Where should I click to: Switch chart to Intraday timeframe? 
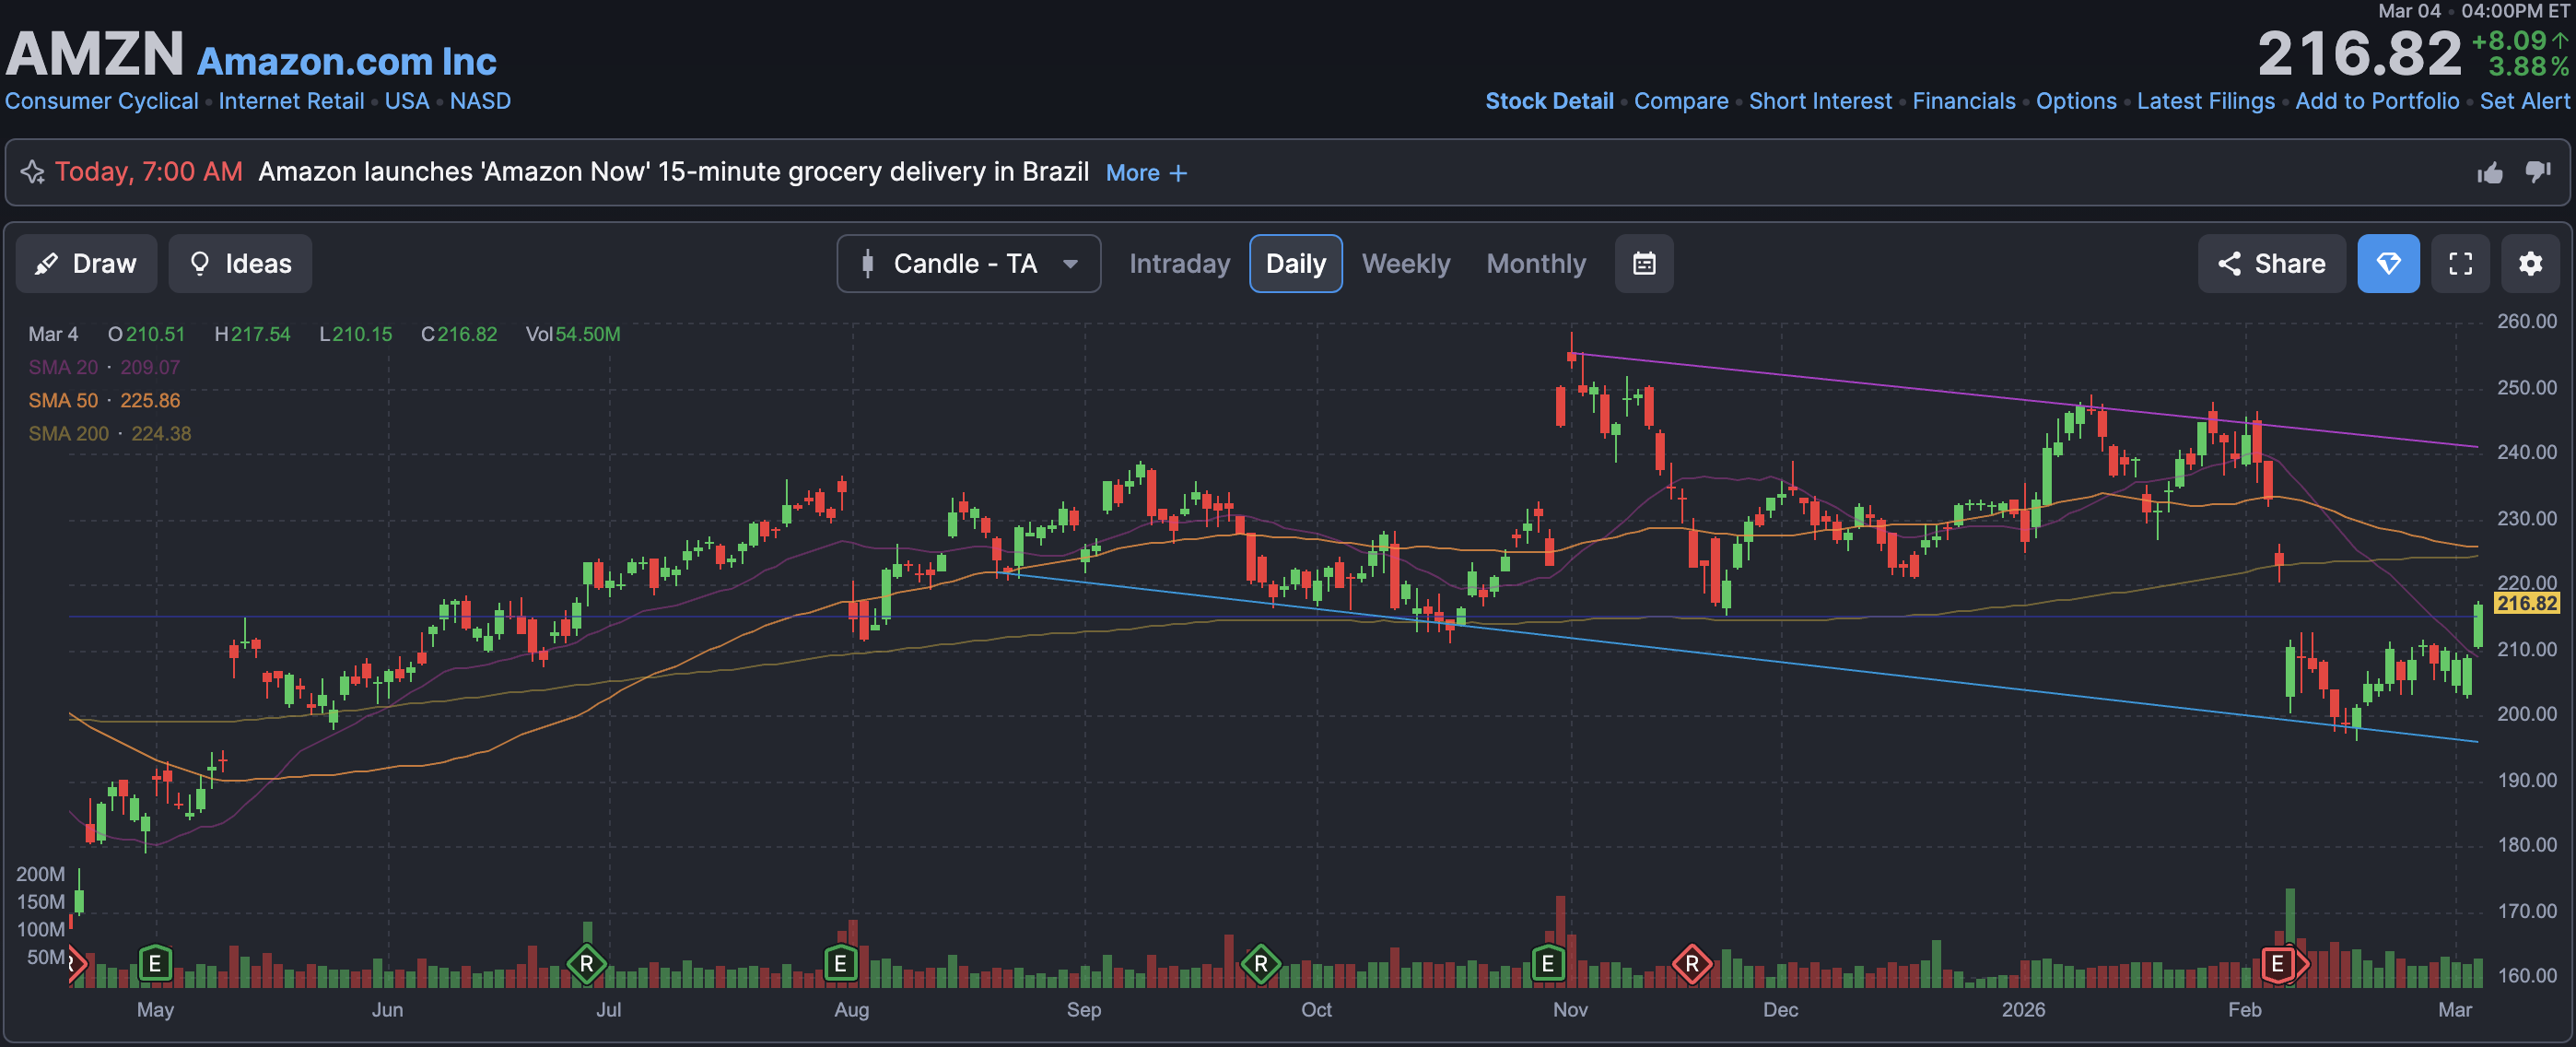[x=1179, y=264]
